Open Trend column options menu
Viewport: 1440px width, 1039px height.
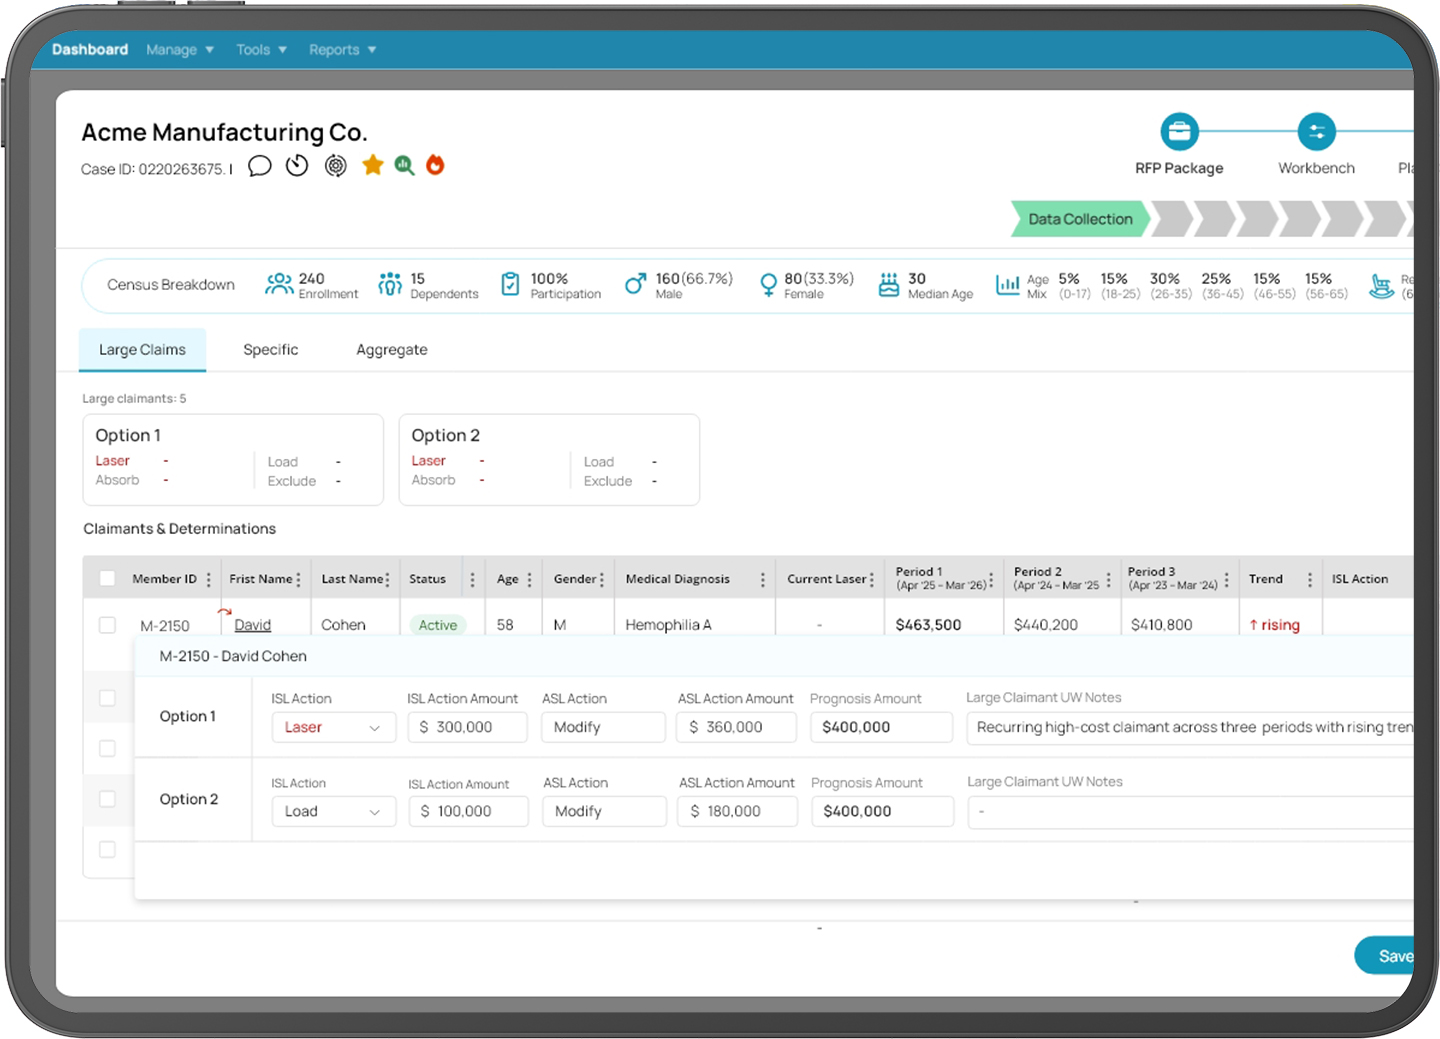click(1310, 580)
